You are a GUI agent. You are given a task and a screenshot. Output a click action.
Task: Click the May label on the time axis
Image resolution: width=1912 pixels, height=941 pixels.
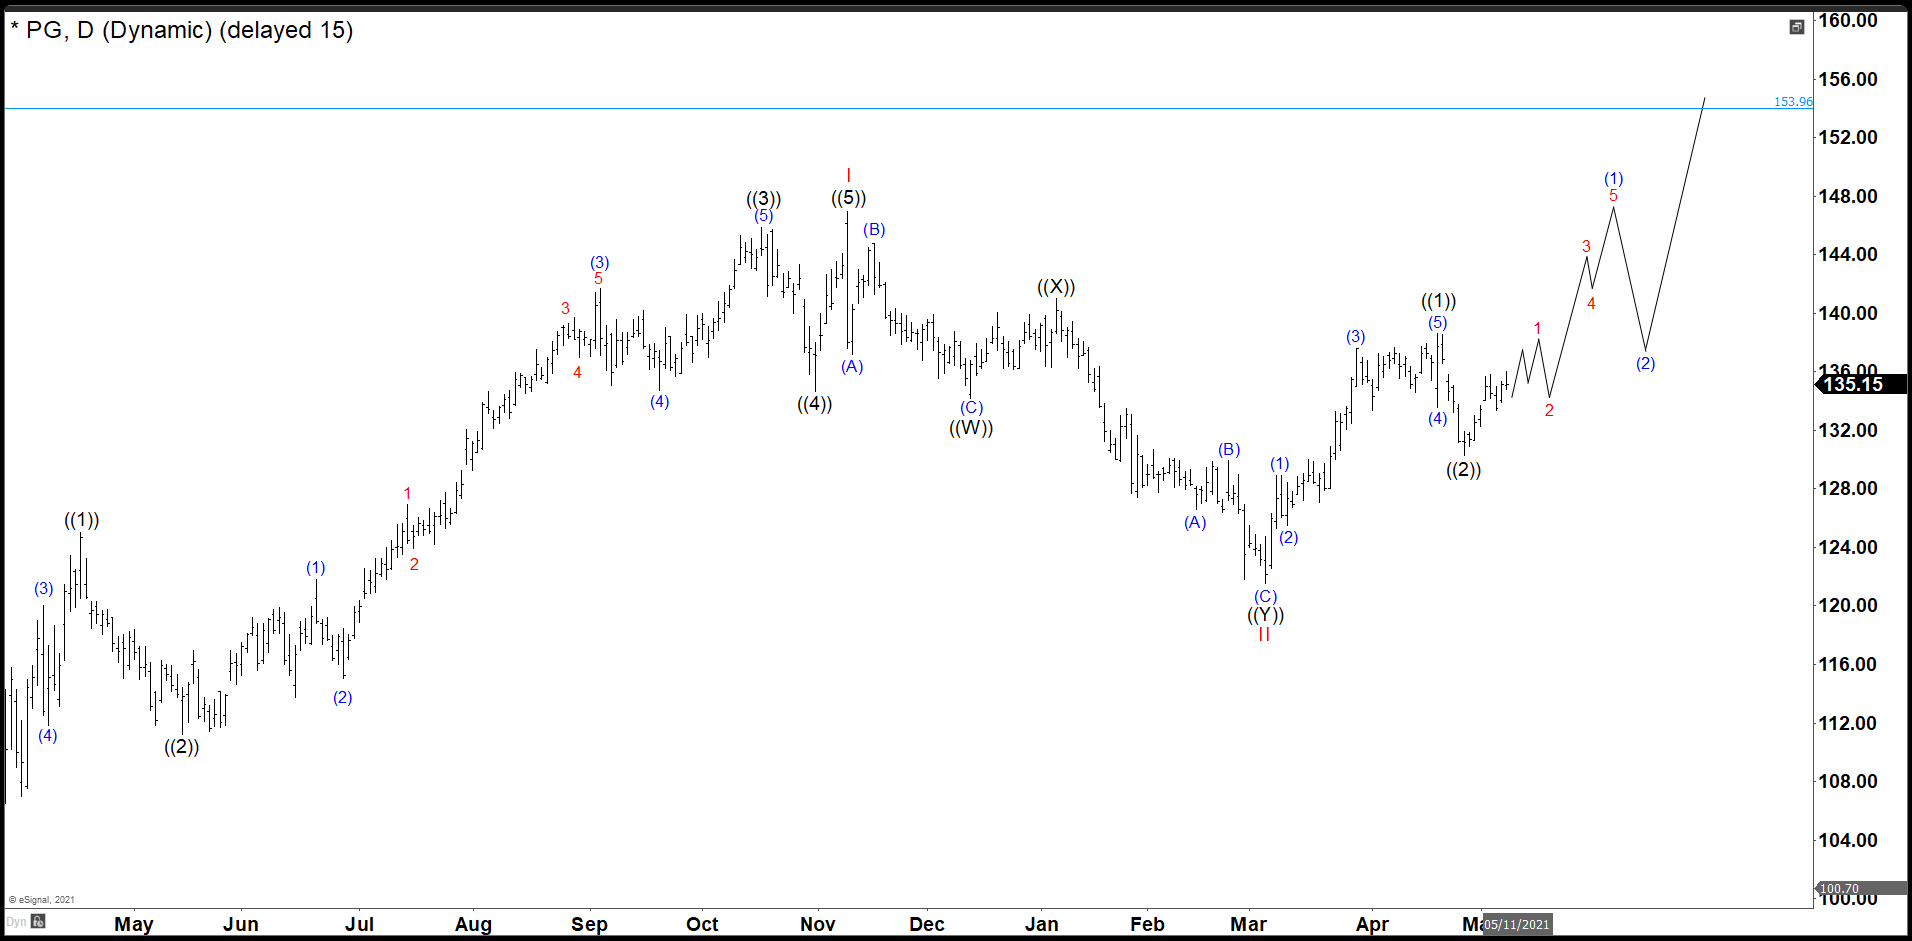tap(135, 925)
